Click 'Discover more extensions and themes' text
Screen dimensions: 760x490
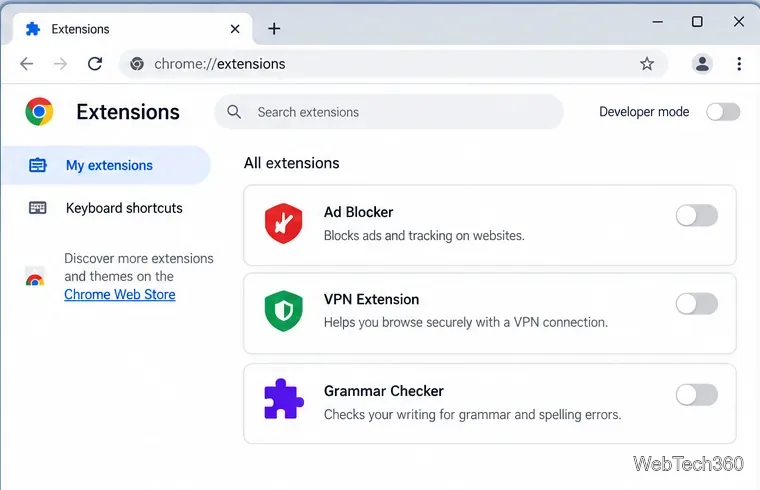pyautogui.click(x=139, y=267)
